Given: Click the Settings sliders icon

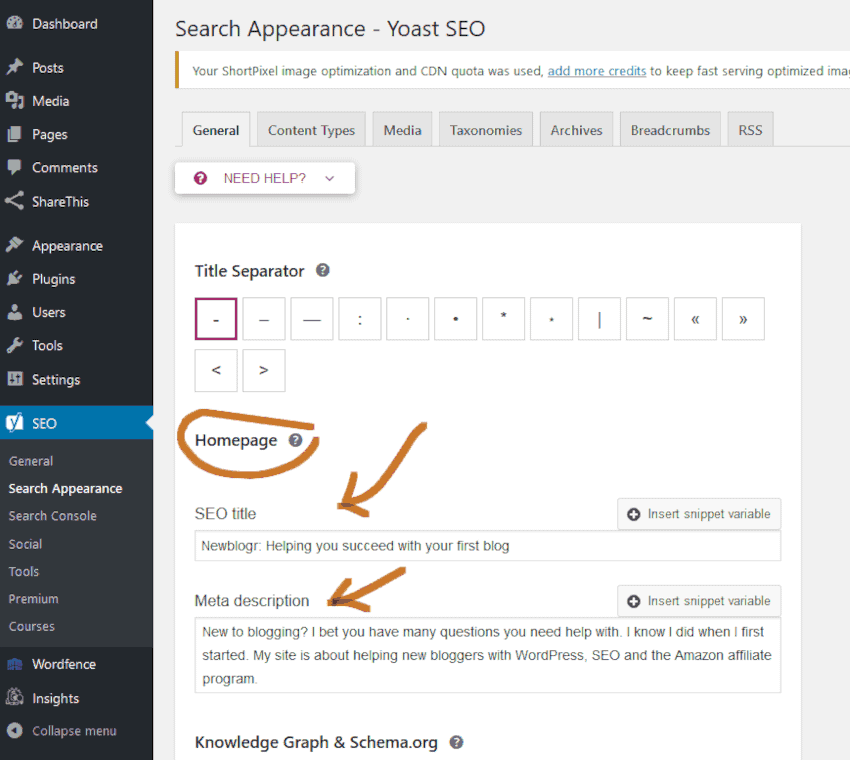Looking at the screenshot, I should 15,378.
